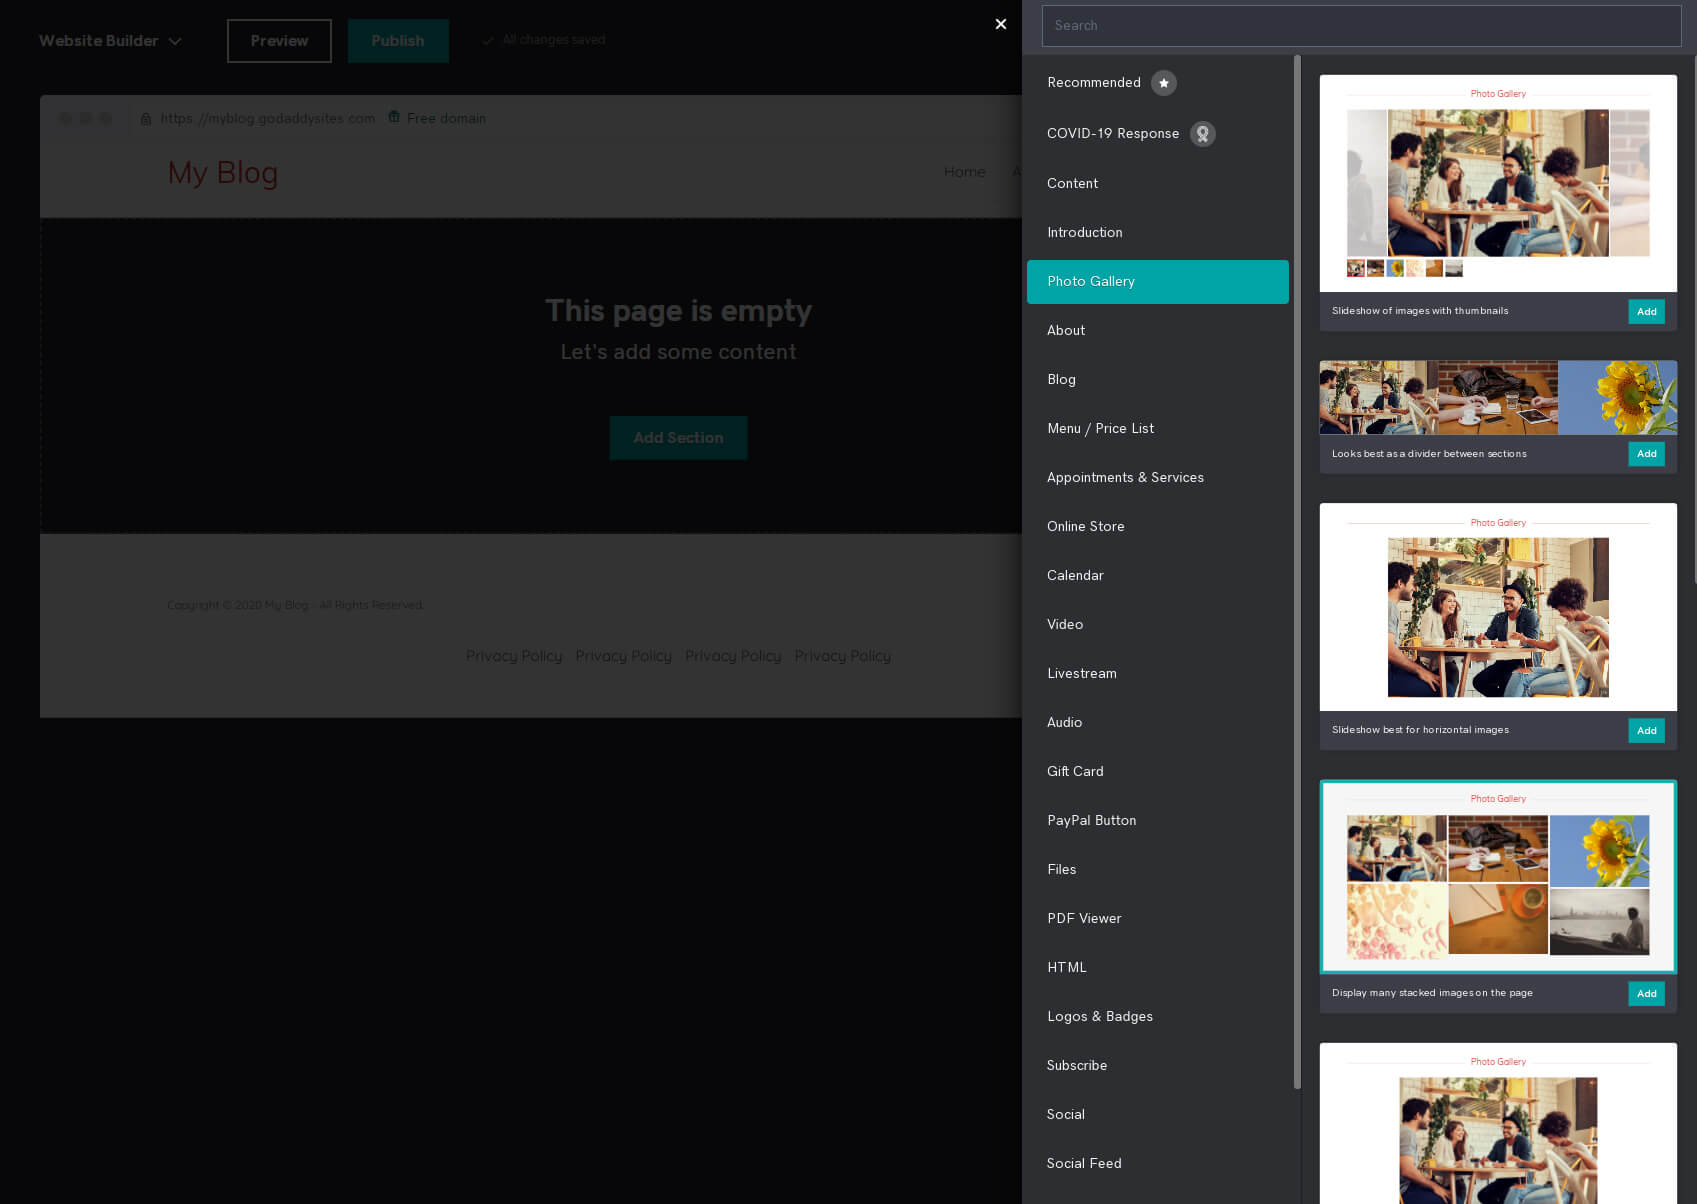Image resolution: width=1697 pixels, height=1204 pixels.
Task: Close the add-section panel with the X icon
Action: tap(1000, 24)
